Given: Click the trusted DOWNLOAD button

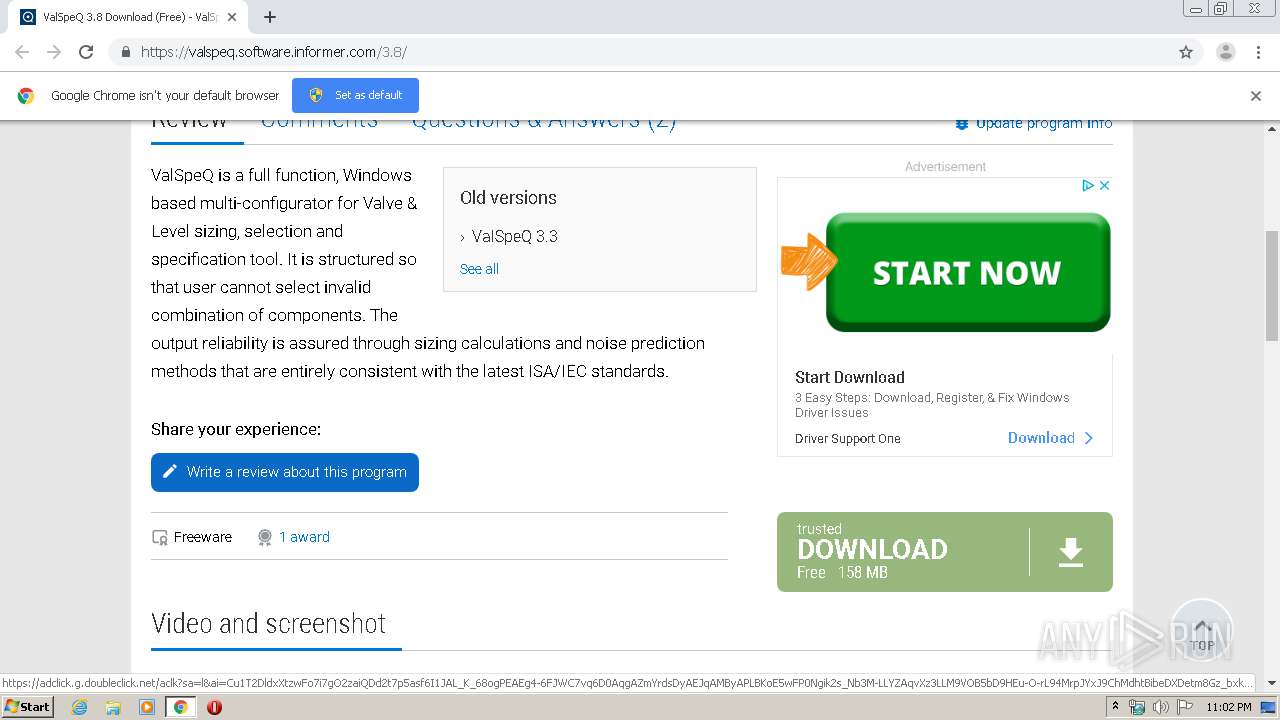Looking at the screenshot, I should [x=945, y=552].
